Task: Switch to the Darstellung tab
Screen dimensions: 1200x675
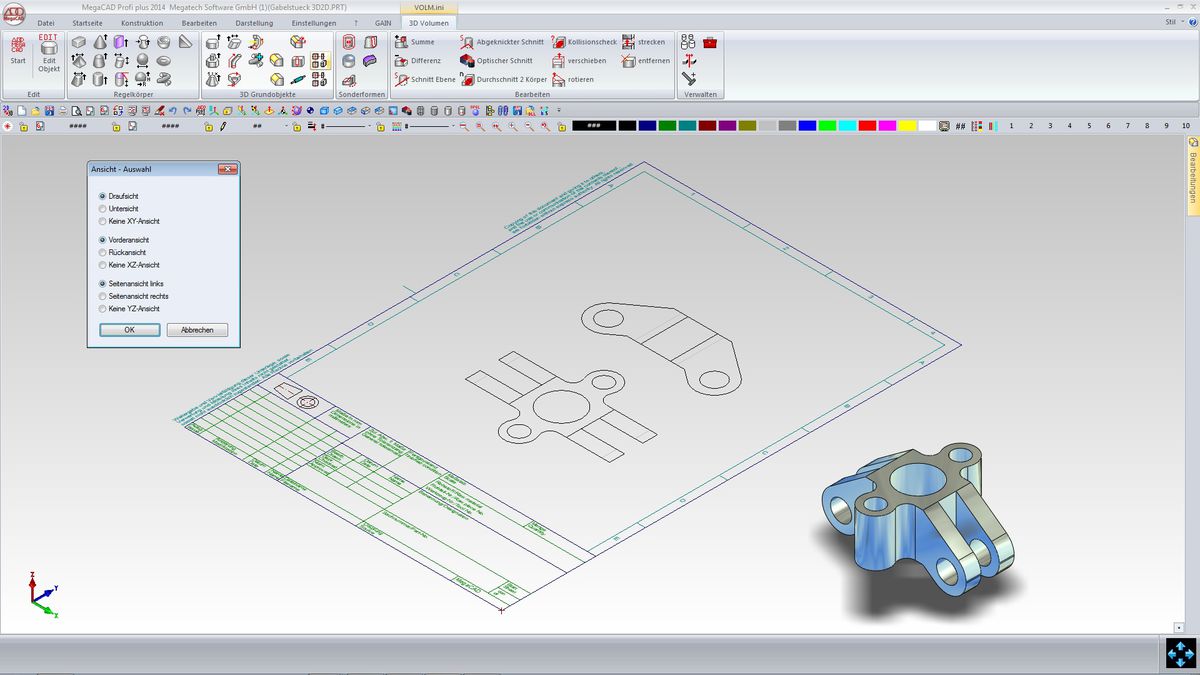Action: coord(255,22)
